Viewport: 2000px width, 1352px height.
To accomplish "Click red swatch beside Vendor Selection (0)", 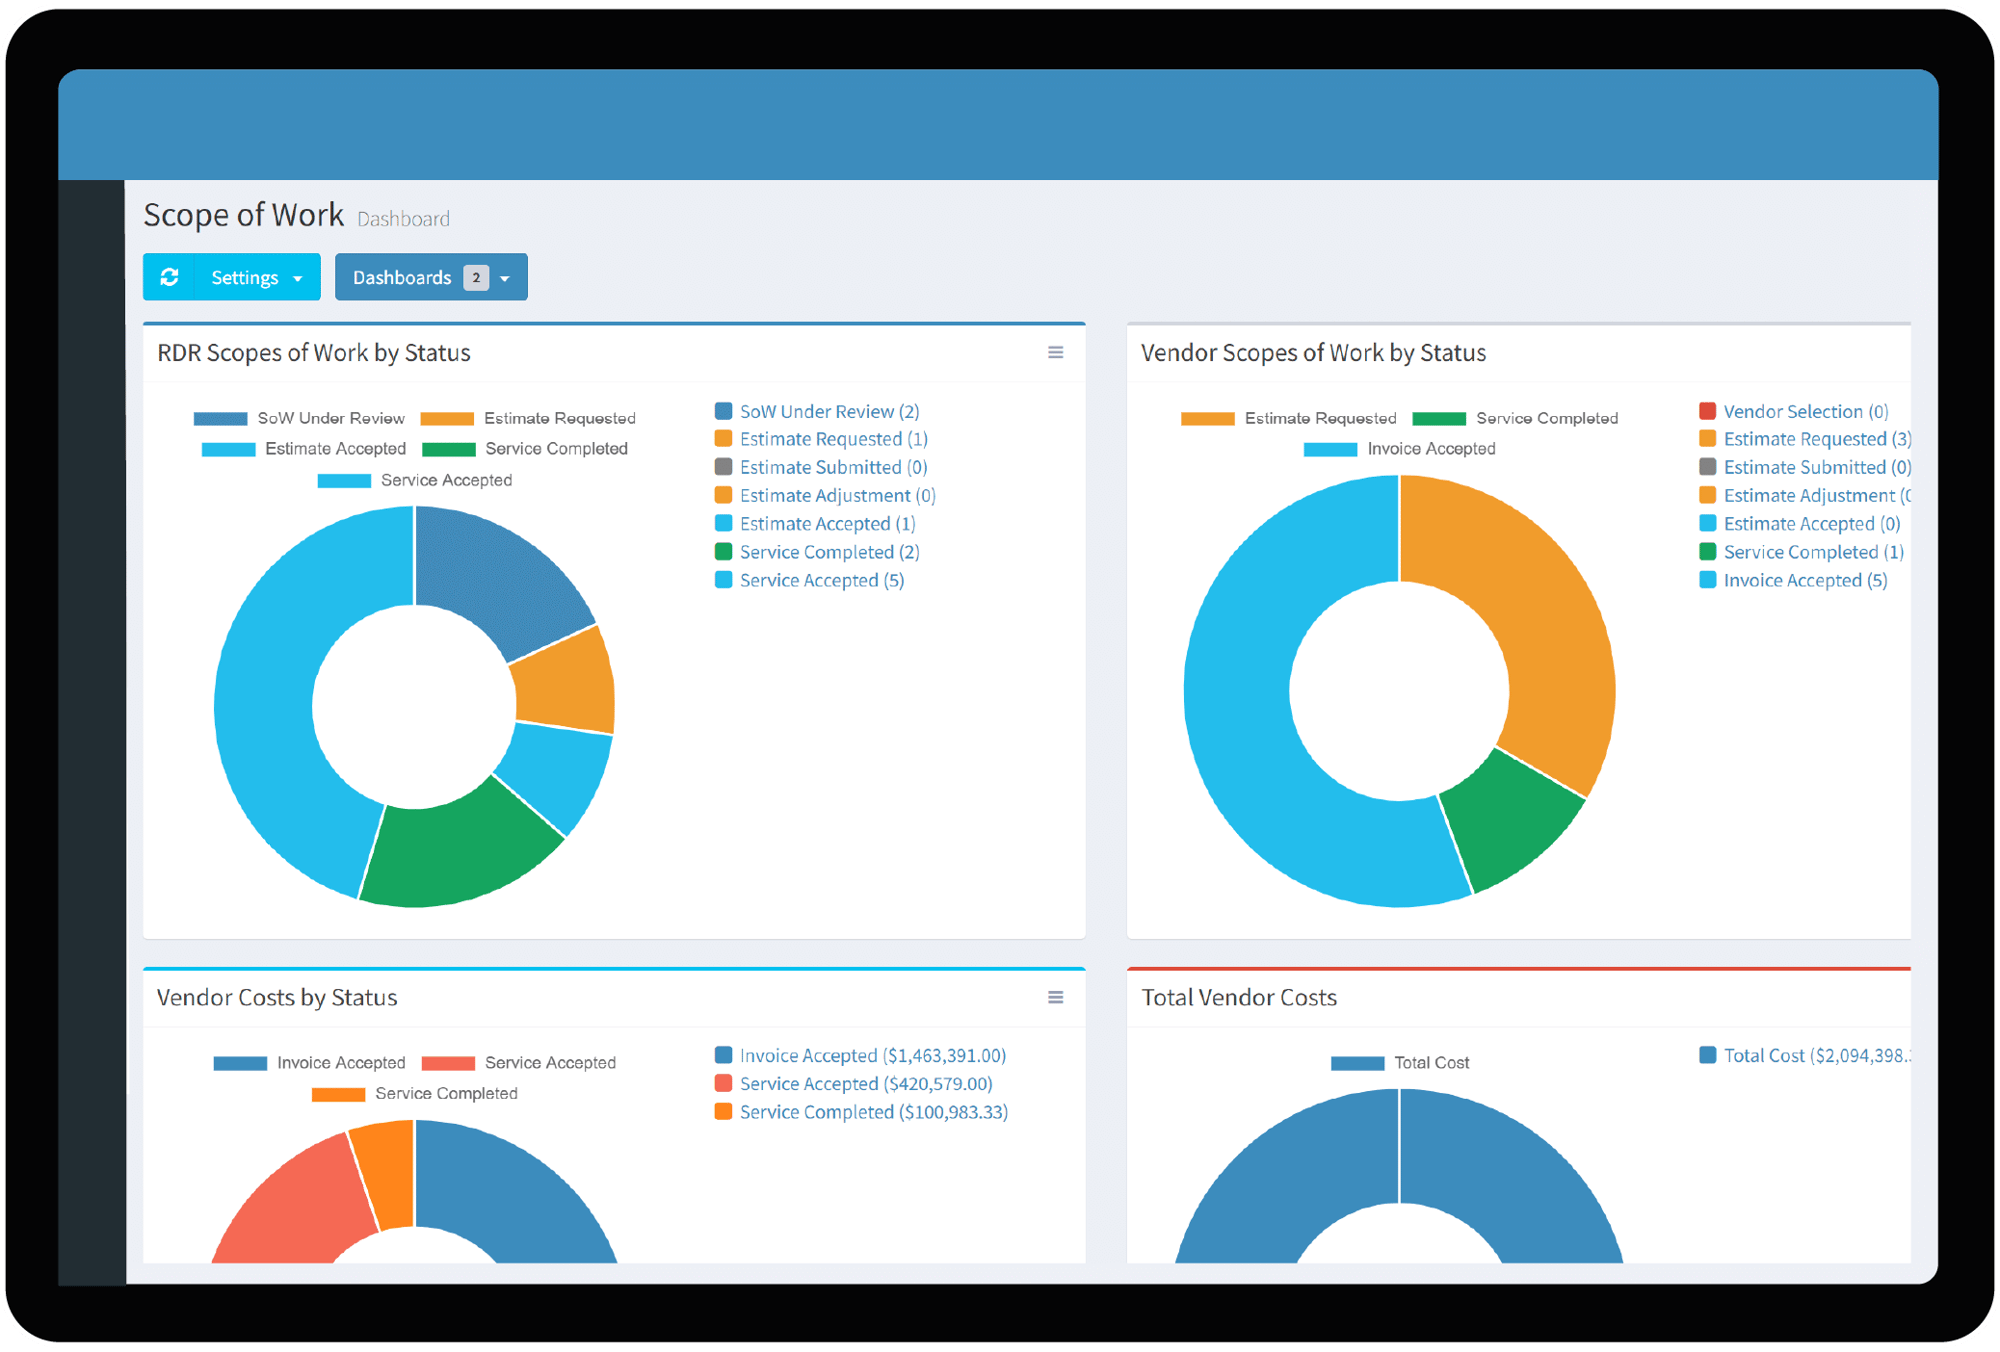I will pyautogui.click(x=1707, y=411).
